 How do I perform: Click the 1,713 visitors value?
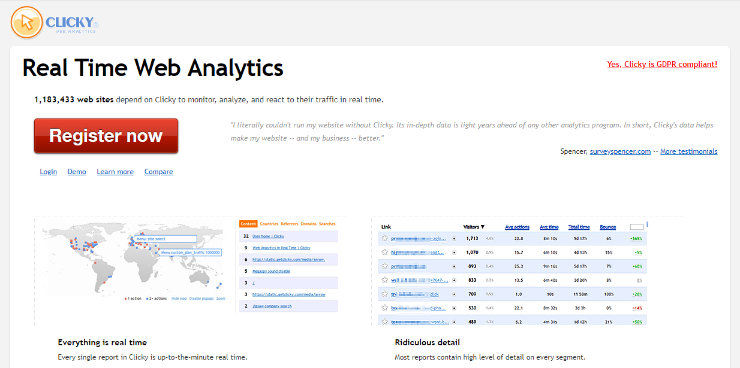coord(472,239)
